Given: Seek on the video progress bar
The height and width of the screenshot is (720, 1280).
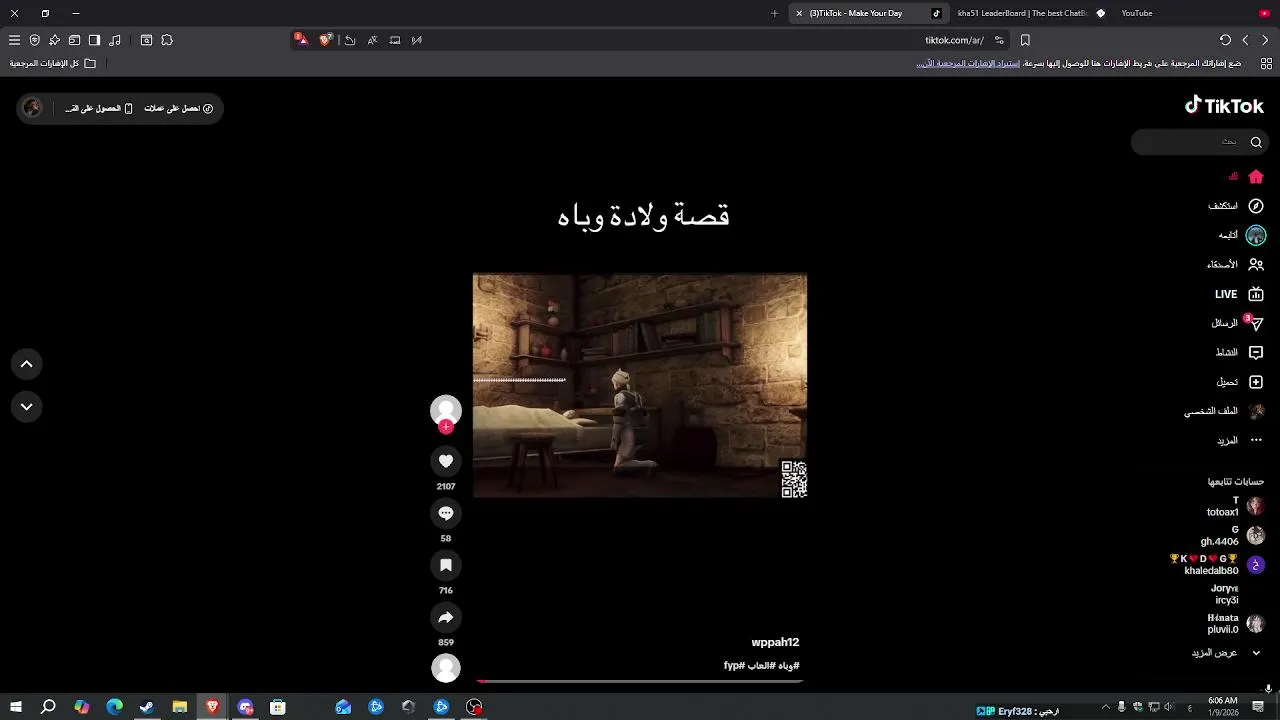Looking at the screenshot, I should click(640, 682).
